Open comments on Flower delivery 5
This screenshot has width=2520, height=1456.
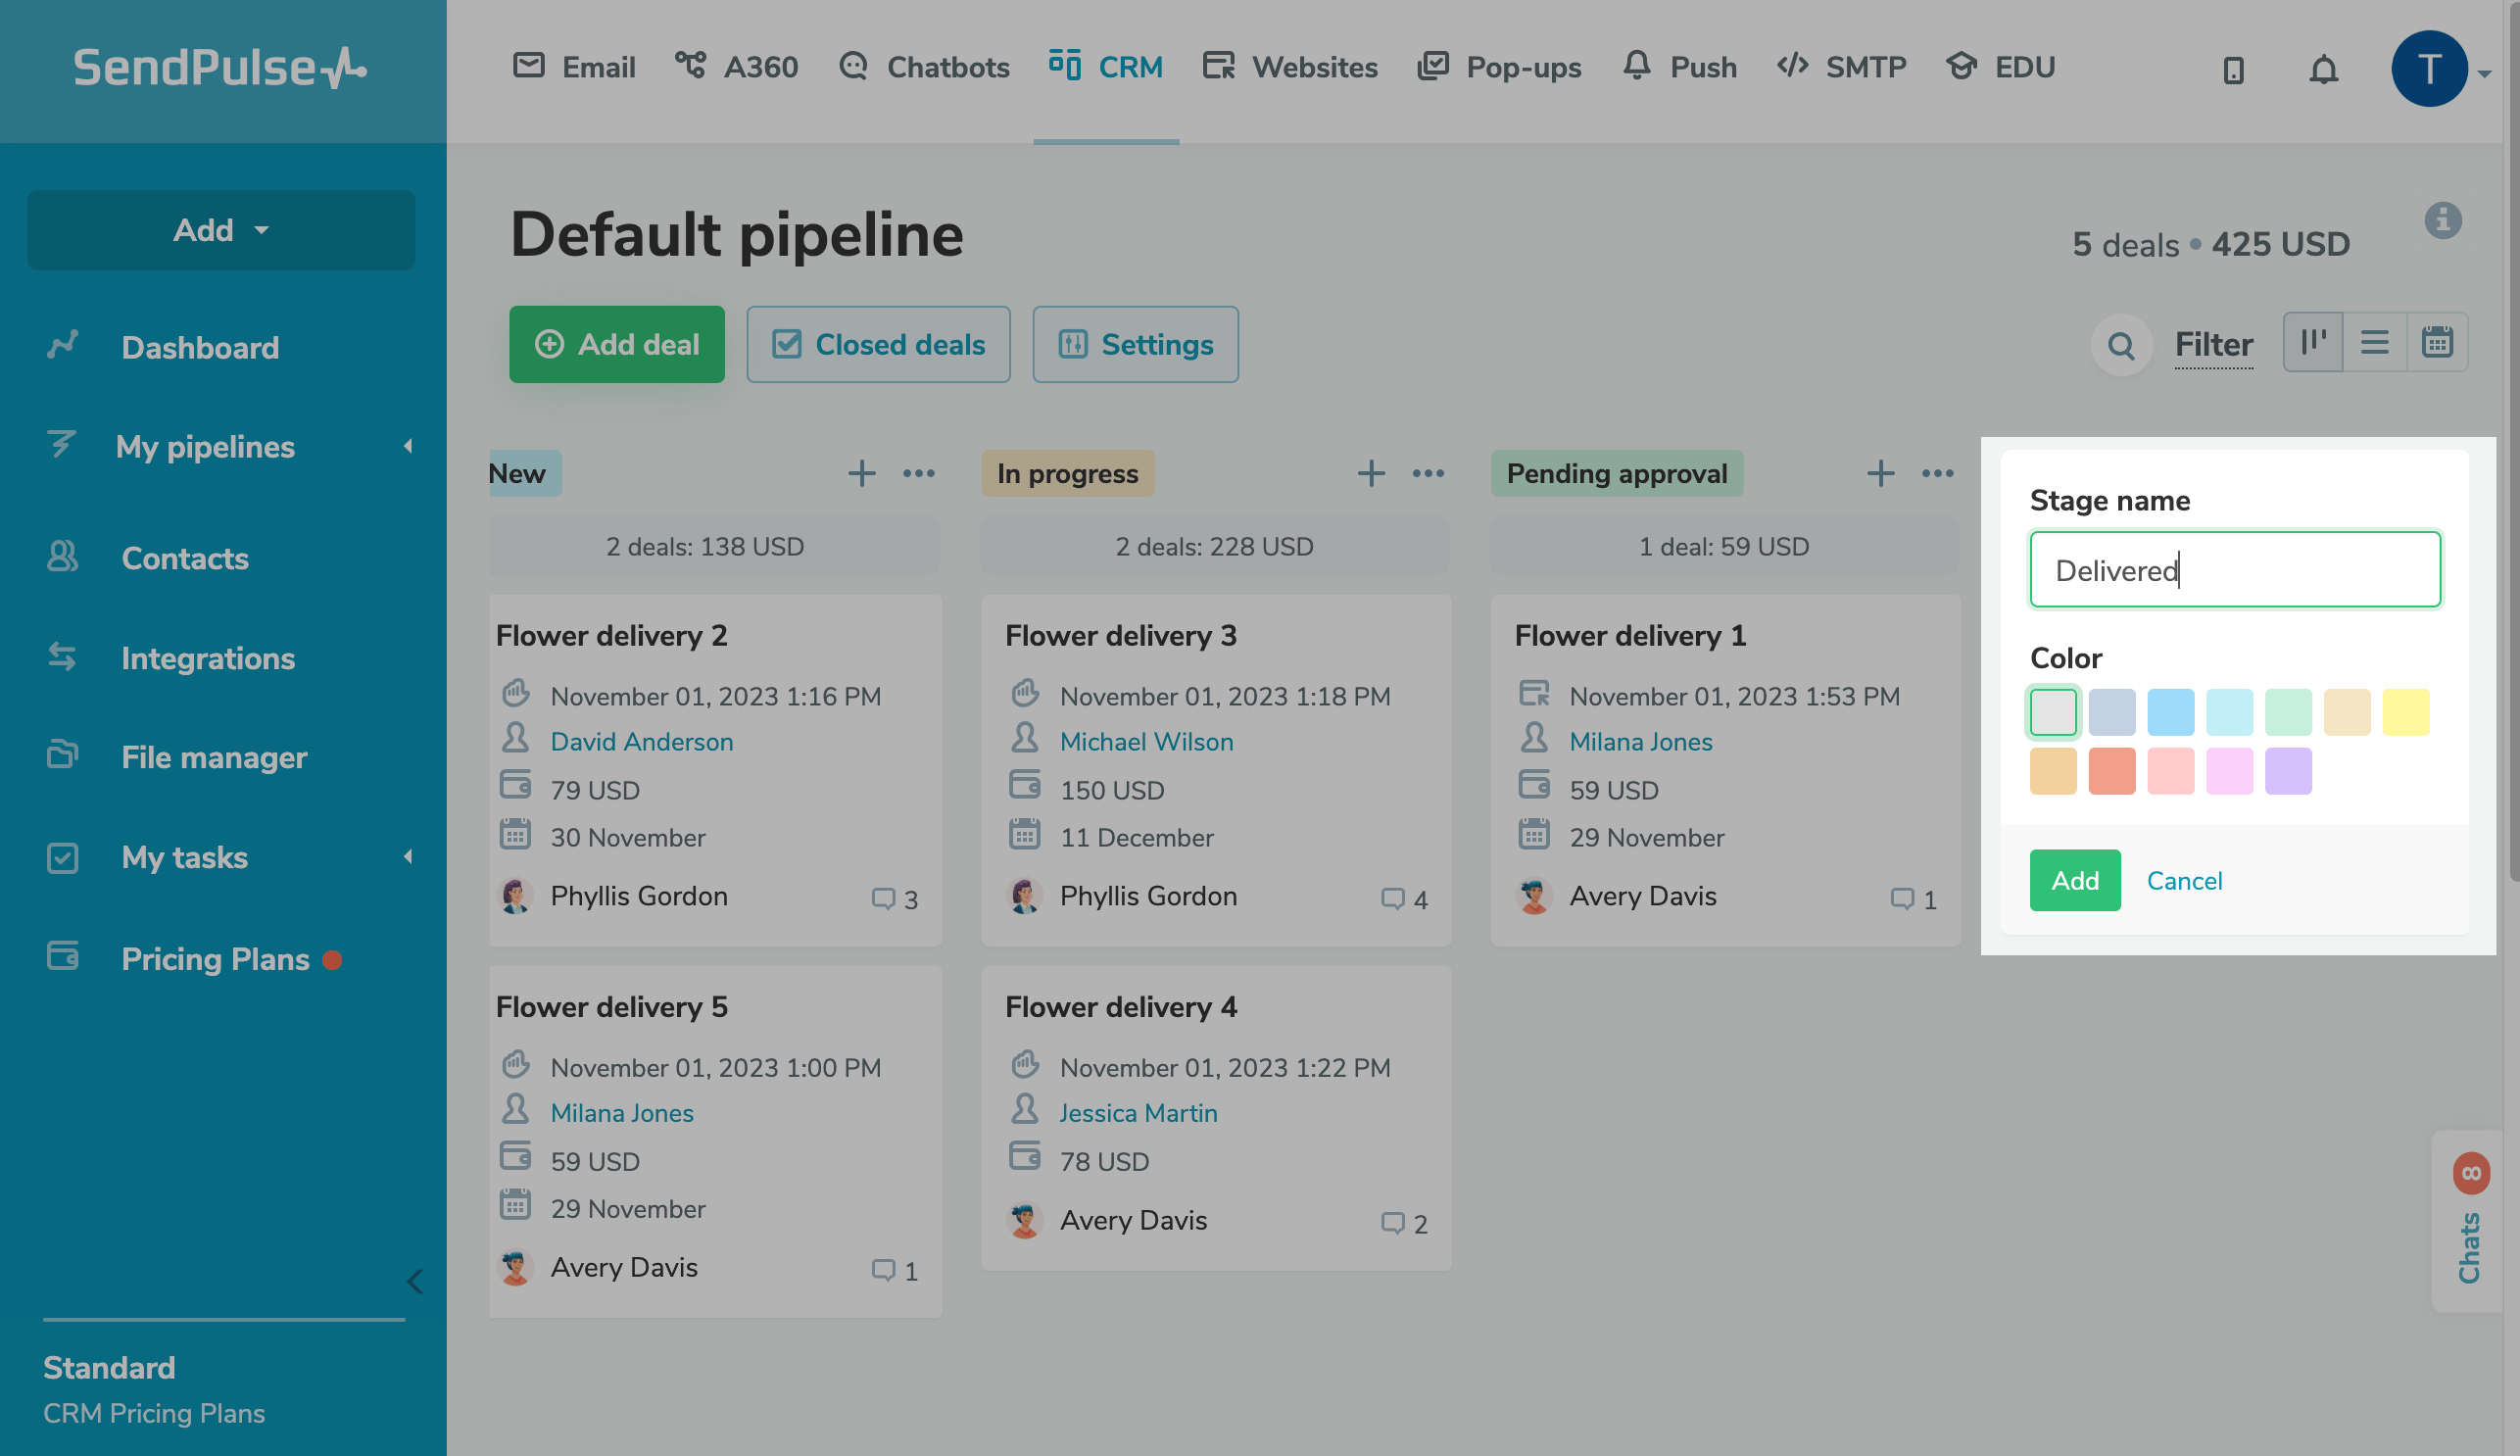[x=894, y=1270]
